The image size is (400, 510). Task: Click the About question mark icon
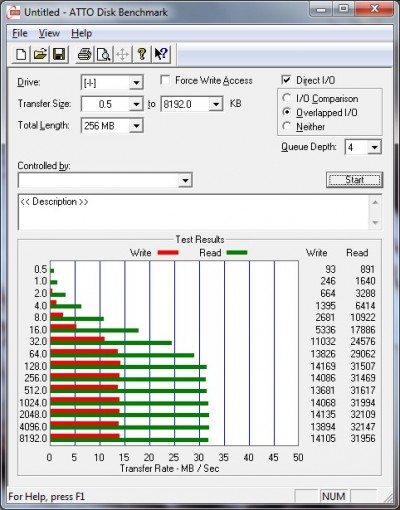tap(142, 54)
